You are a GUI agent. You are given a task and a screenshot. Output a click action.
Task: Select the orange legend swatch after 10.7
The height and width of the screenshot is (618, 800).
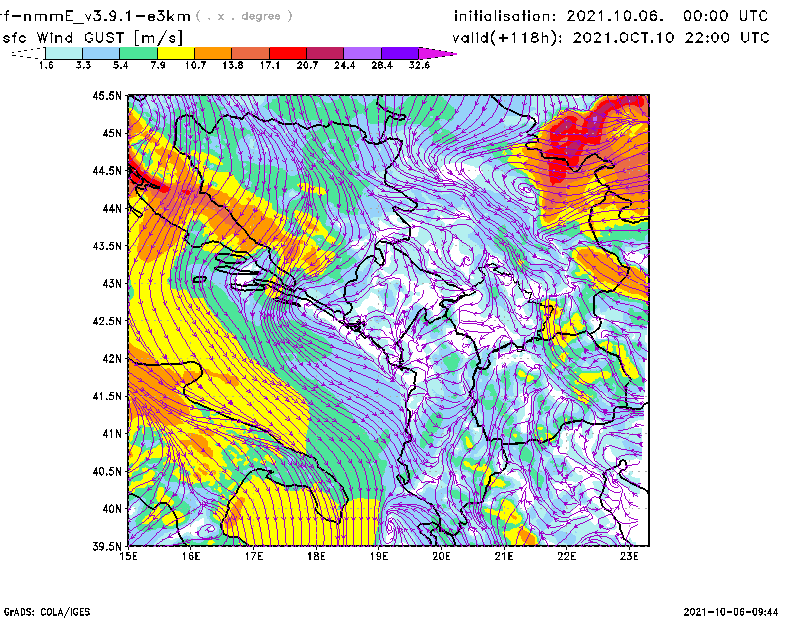[x=213, y=53]
